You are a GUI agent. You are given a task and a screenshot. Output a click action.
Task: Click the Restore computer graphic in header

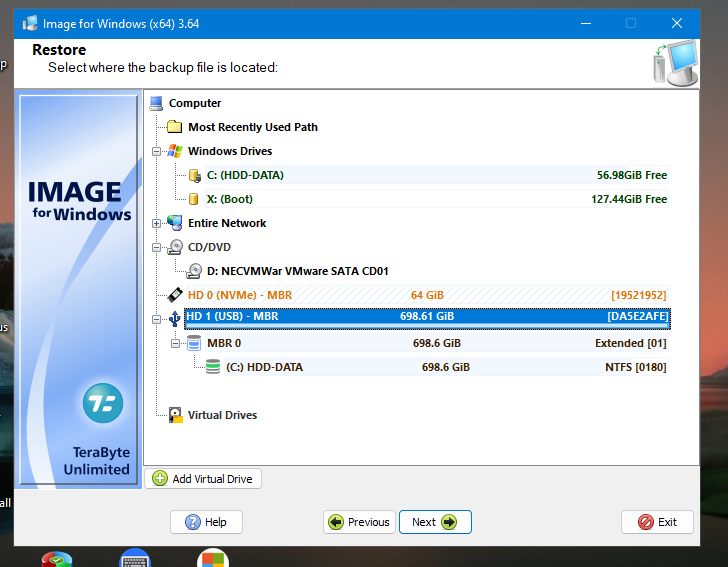[x=676, y=63]
